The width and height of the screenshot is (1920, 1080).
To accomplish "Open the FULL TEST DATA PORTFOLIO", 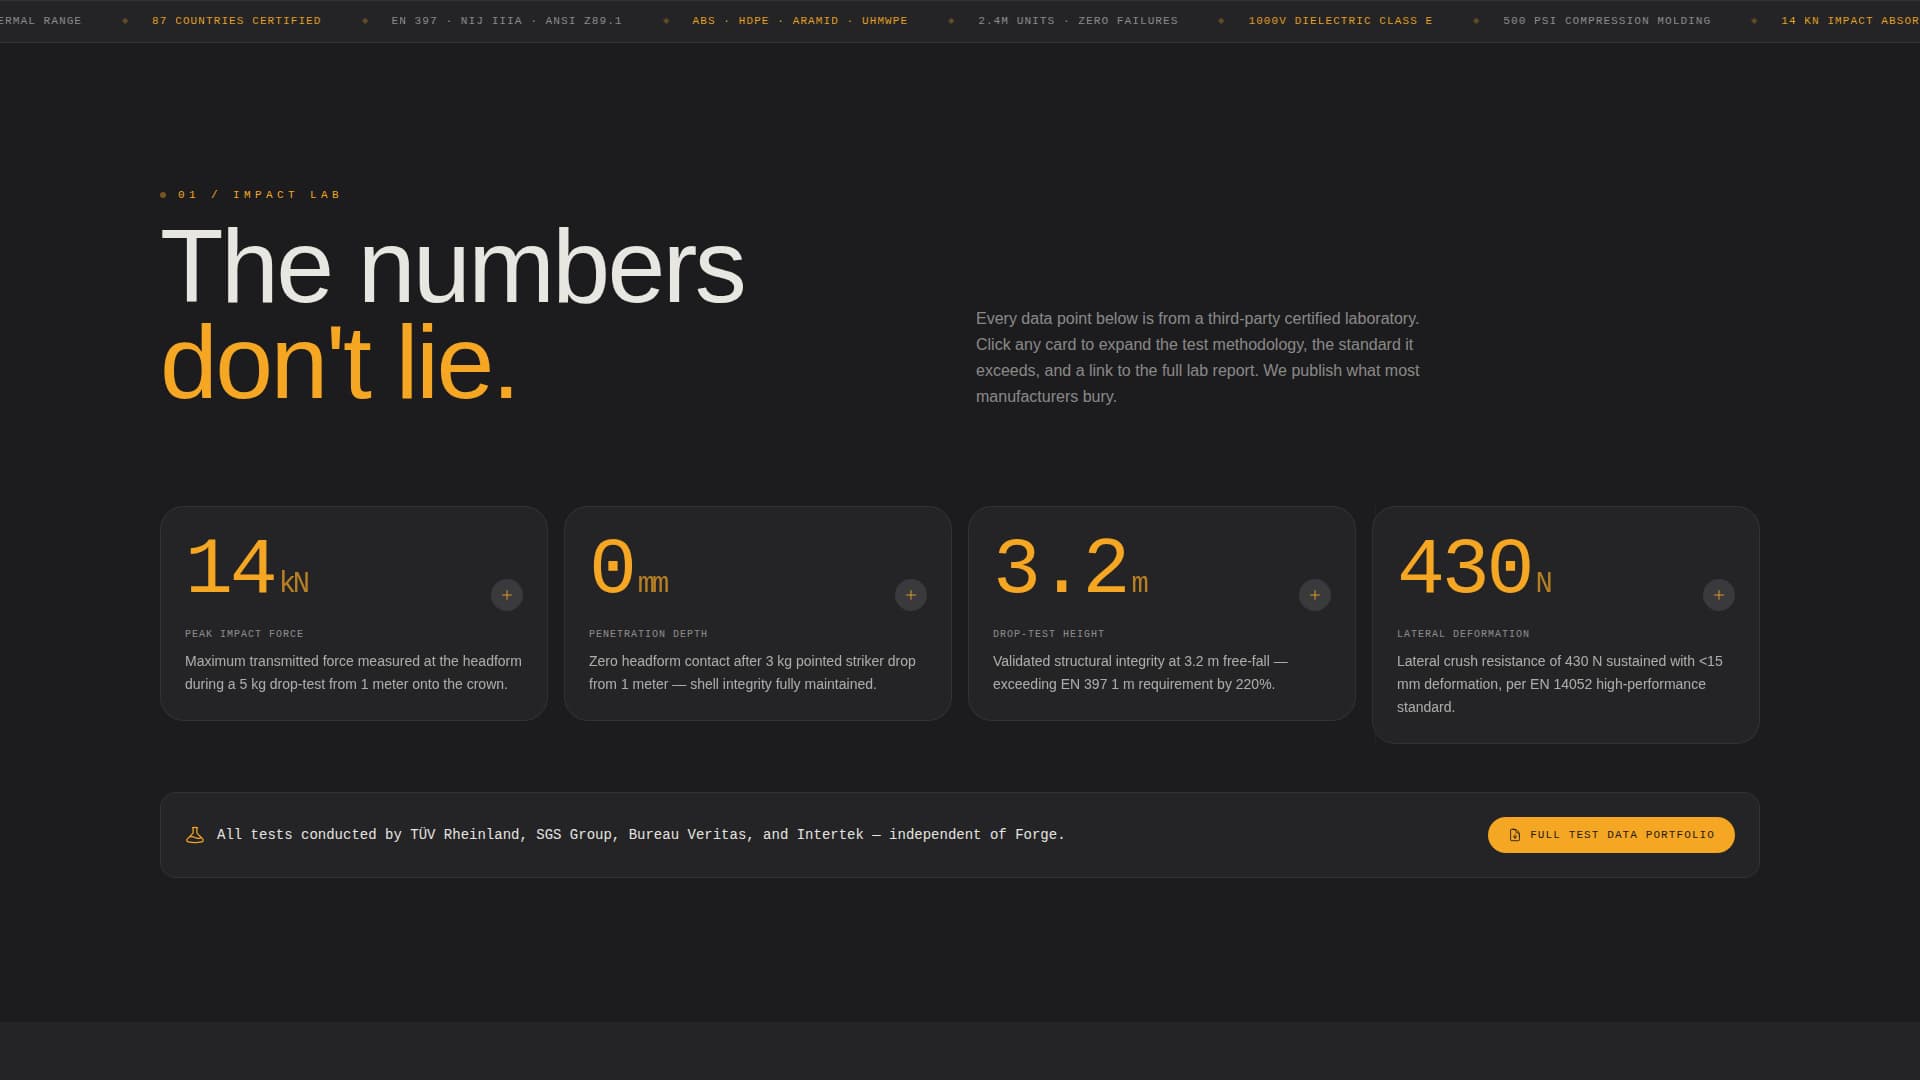I will pos(1611,834).
